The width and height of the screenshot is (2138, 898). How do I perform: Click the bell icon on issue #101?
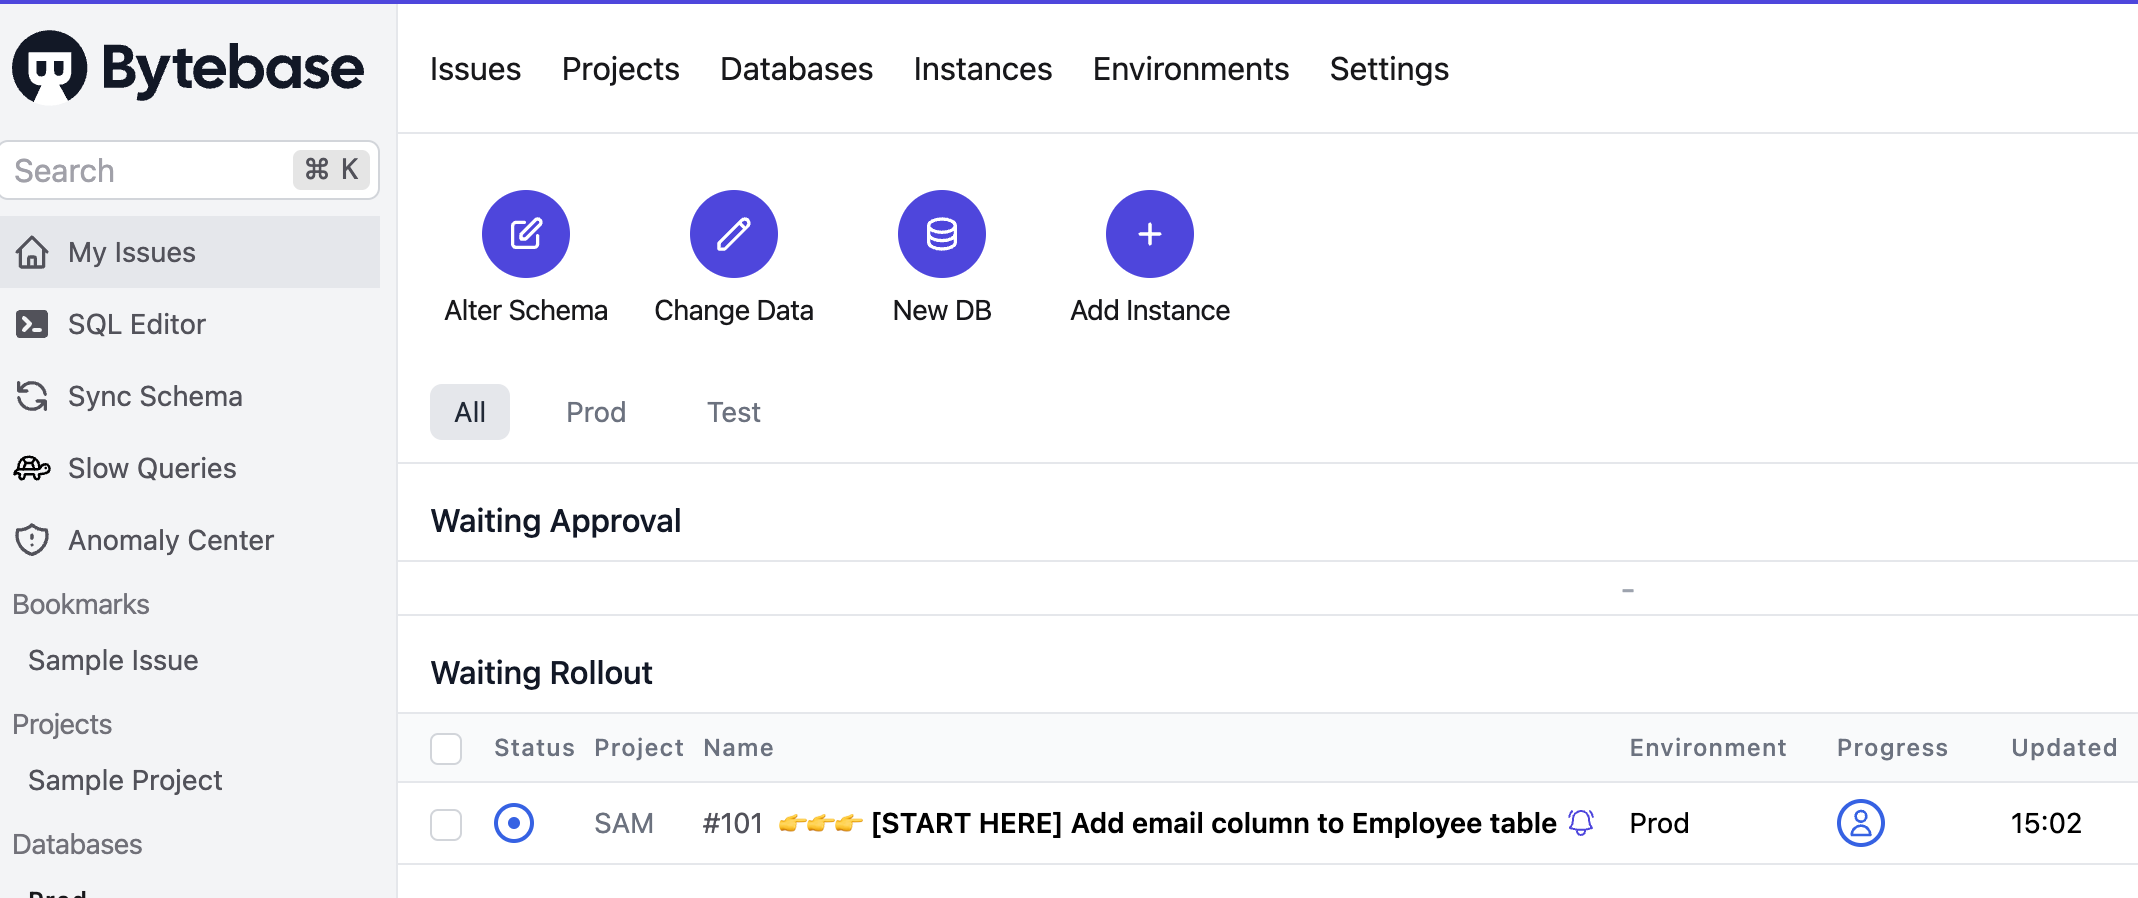(1581, 822)
